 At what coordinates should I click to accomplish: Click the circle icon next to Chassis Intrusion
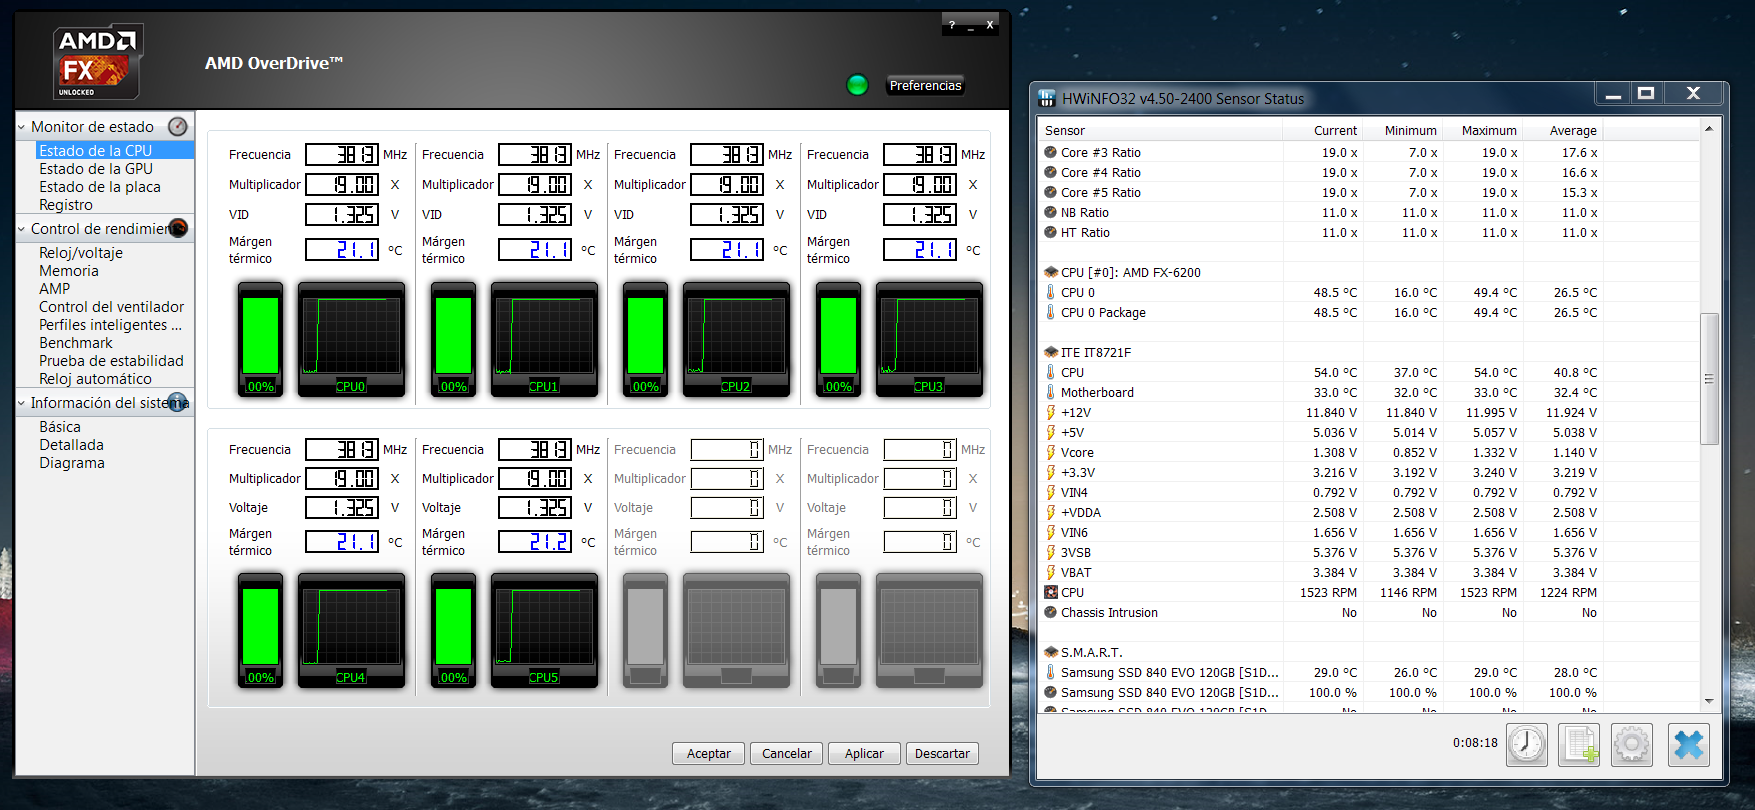click(1050, 612)
